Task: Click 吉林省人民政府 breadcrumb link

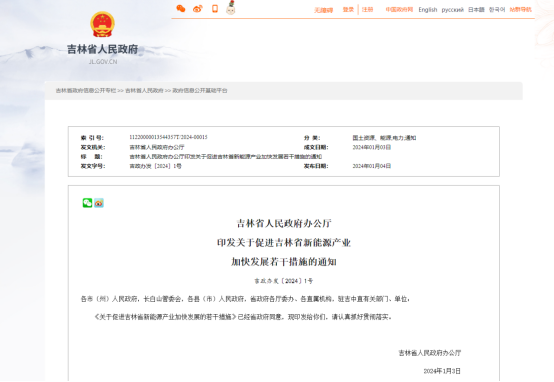Action: tap(145, 90)
